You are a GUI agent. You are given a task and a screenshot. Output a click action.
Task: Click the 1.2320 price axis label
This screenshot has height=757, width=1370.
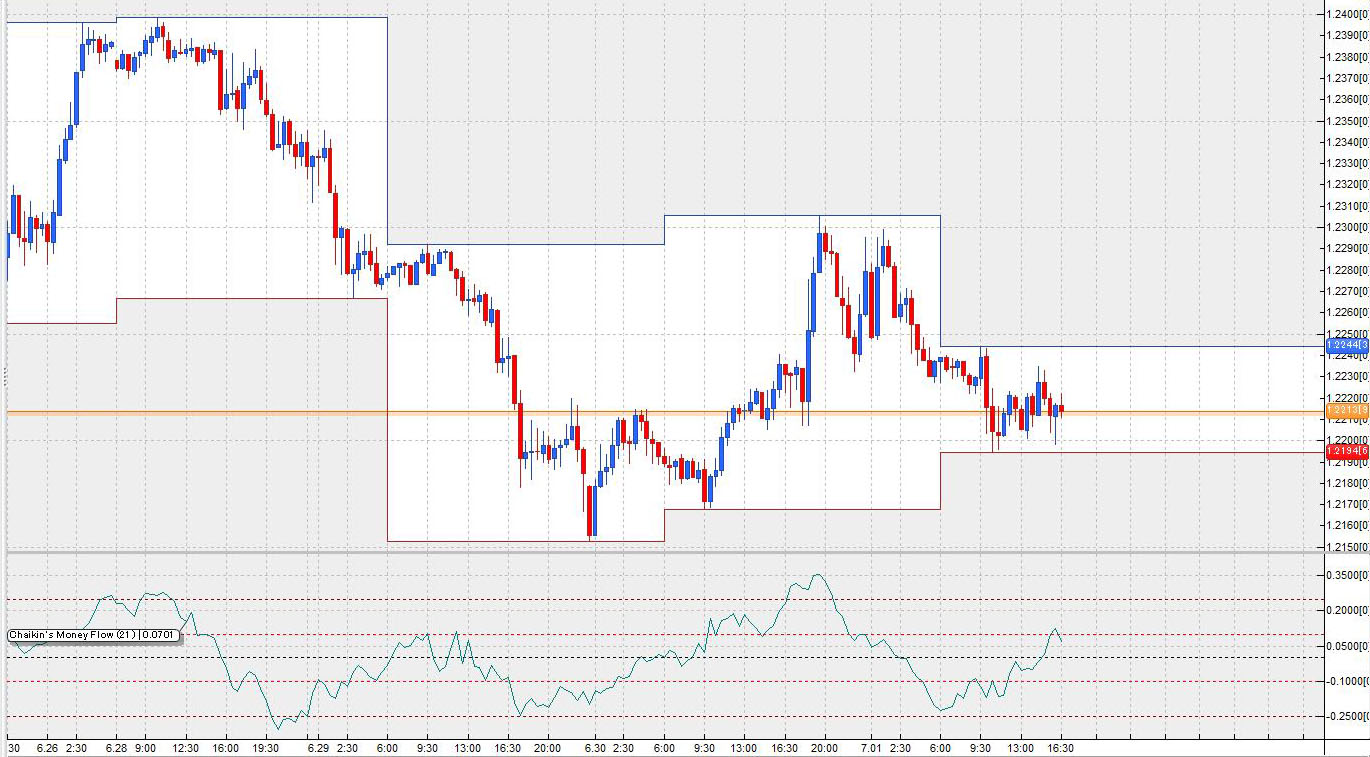1348,184
